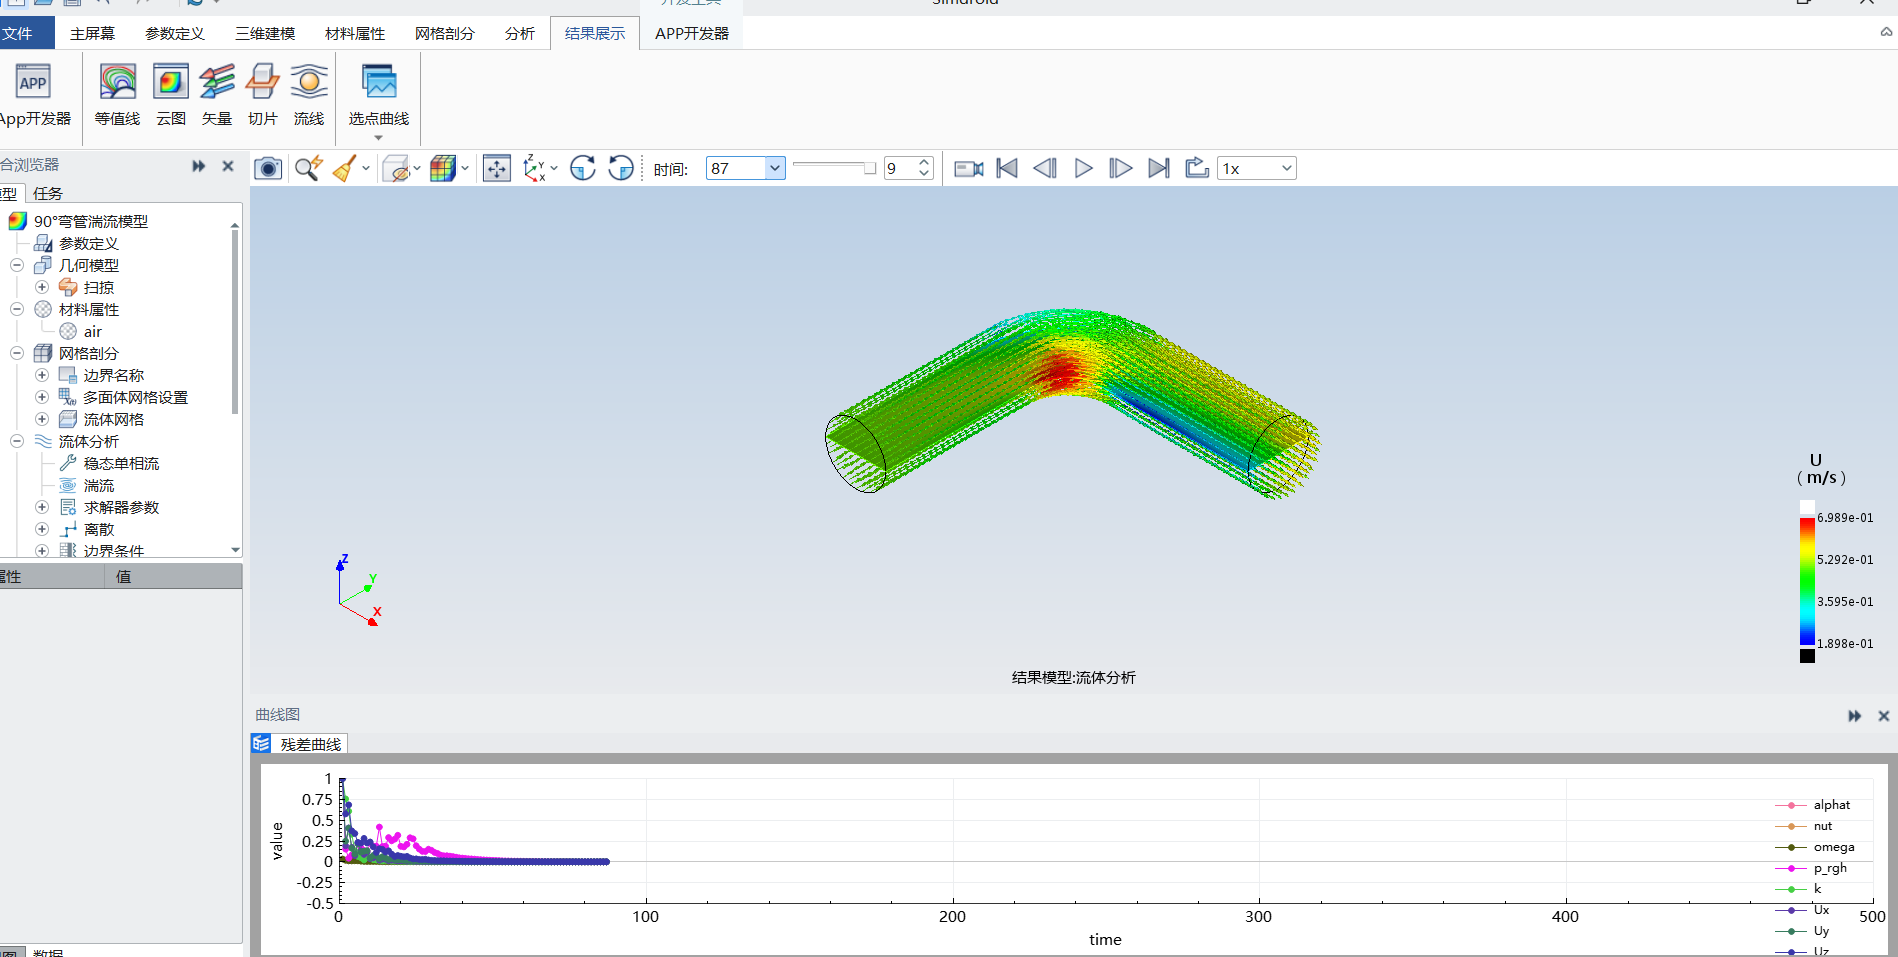1898x957 pixels.
Task: Adjust the time slider handle
Action: pyautogui.click(x=870, y=168)
